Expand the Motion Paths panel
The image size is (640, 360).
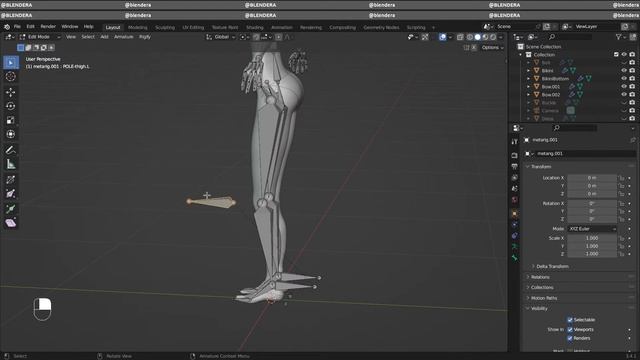543,298
